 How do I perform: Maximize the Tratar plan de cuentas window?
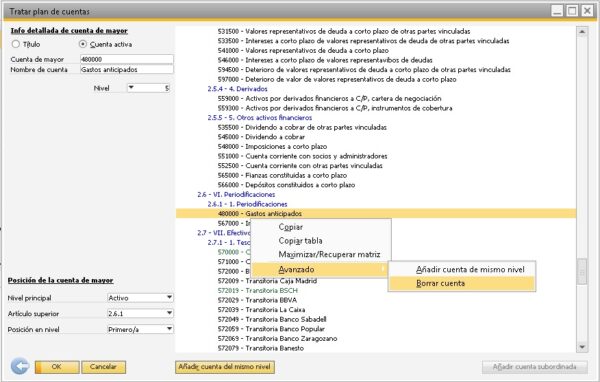(572, 11)
